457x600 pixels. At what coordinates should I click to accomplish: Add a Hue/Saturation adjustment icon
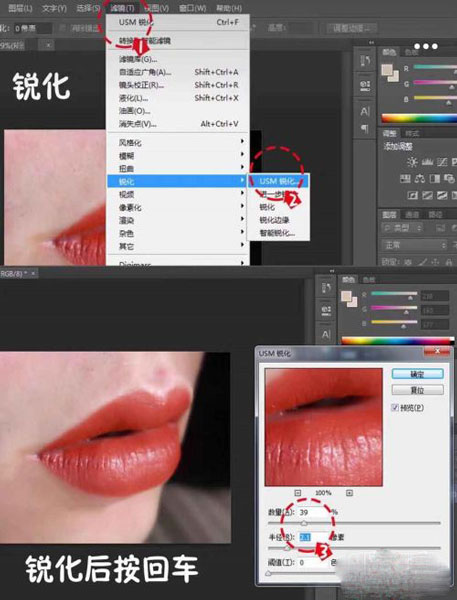tap(405, 179)
